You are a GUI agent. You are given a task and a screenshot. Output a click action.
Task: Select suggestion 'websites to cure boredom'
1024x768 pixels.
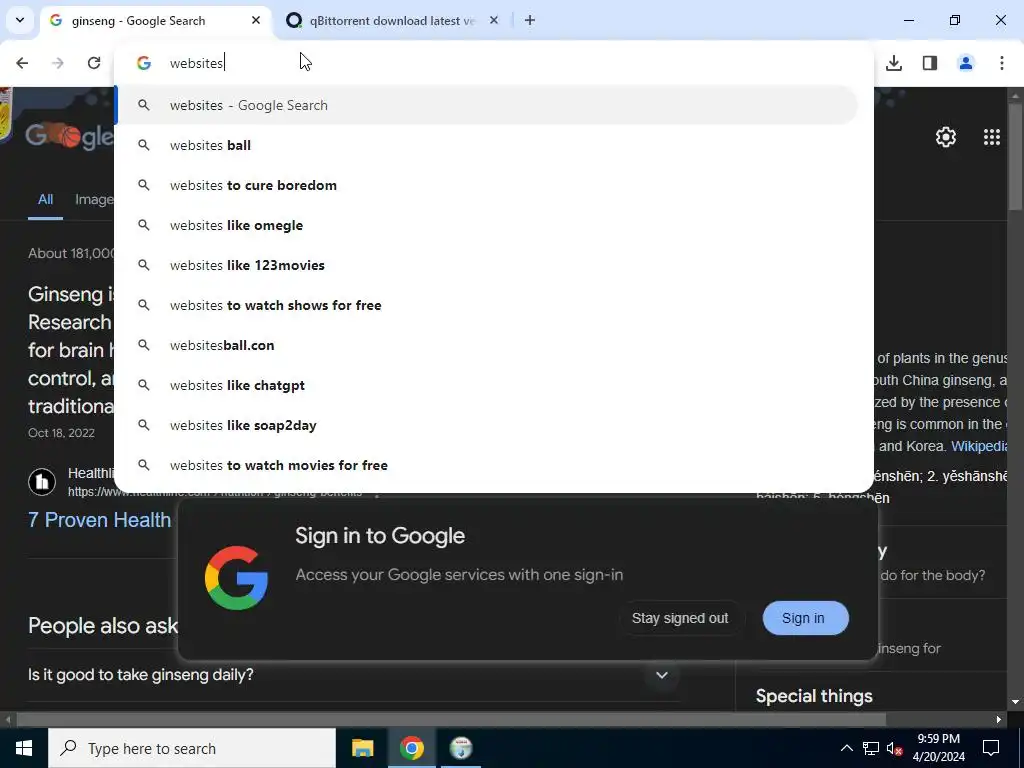click(487, 185)
